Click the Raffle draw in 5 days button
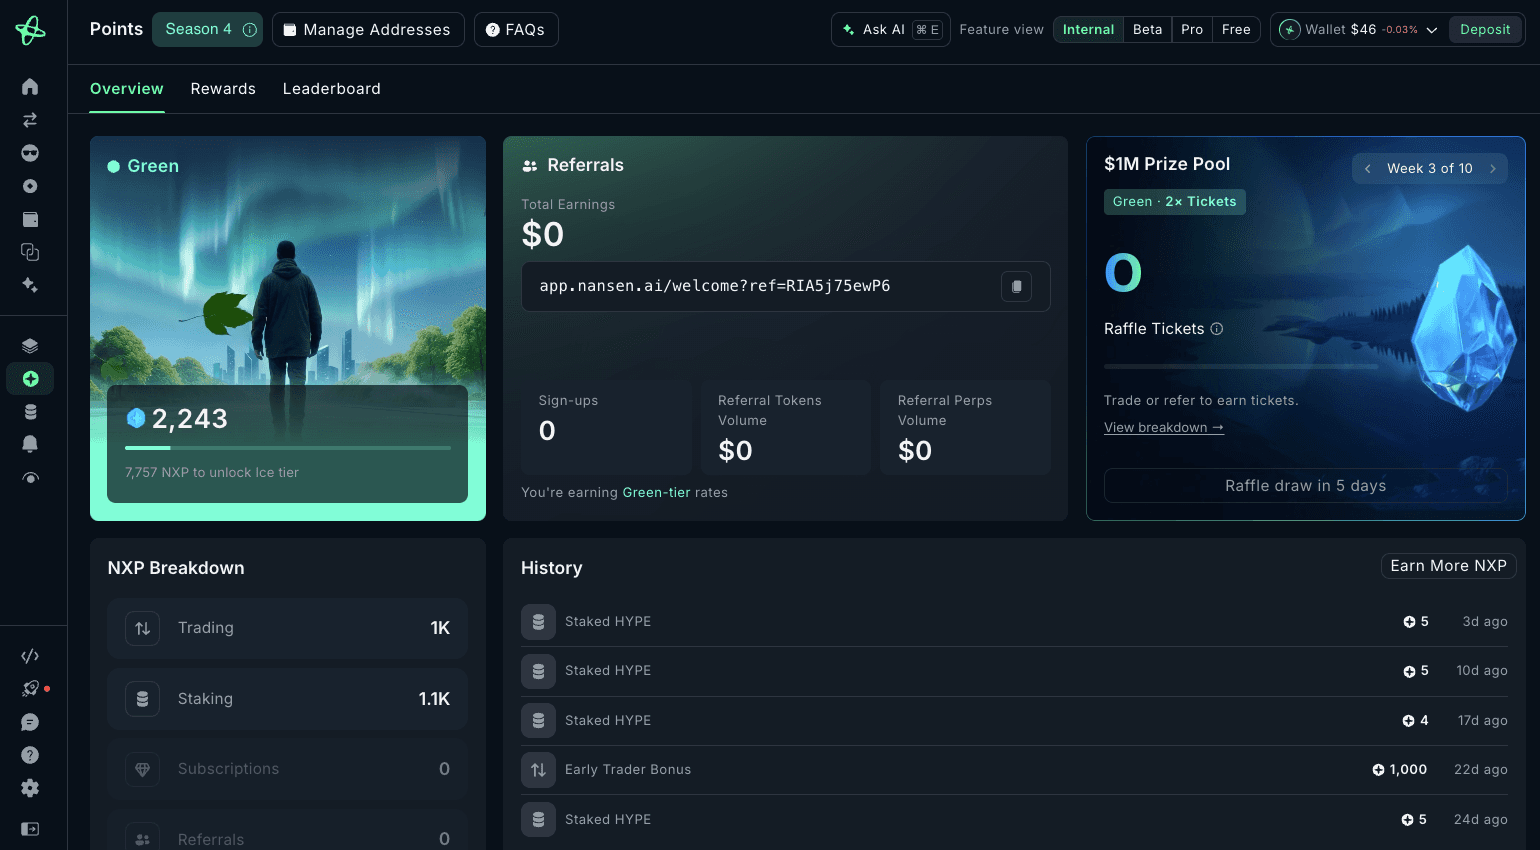Image resolution: width=1540 pixels, height=850 pixels. pos(1306,486)
